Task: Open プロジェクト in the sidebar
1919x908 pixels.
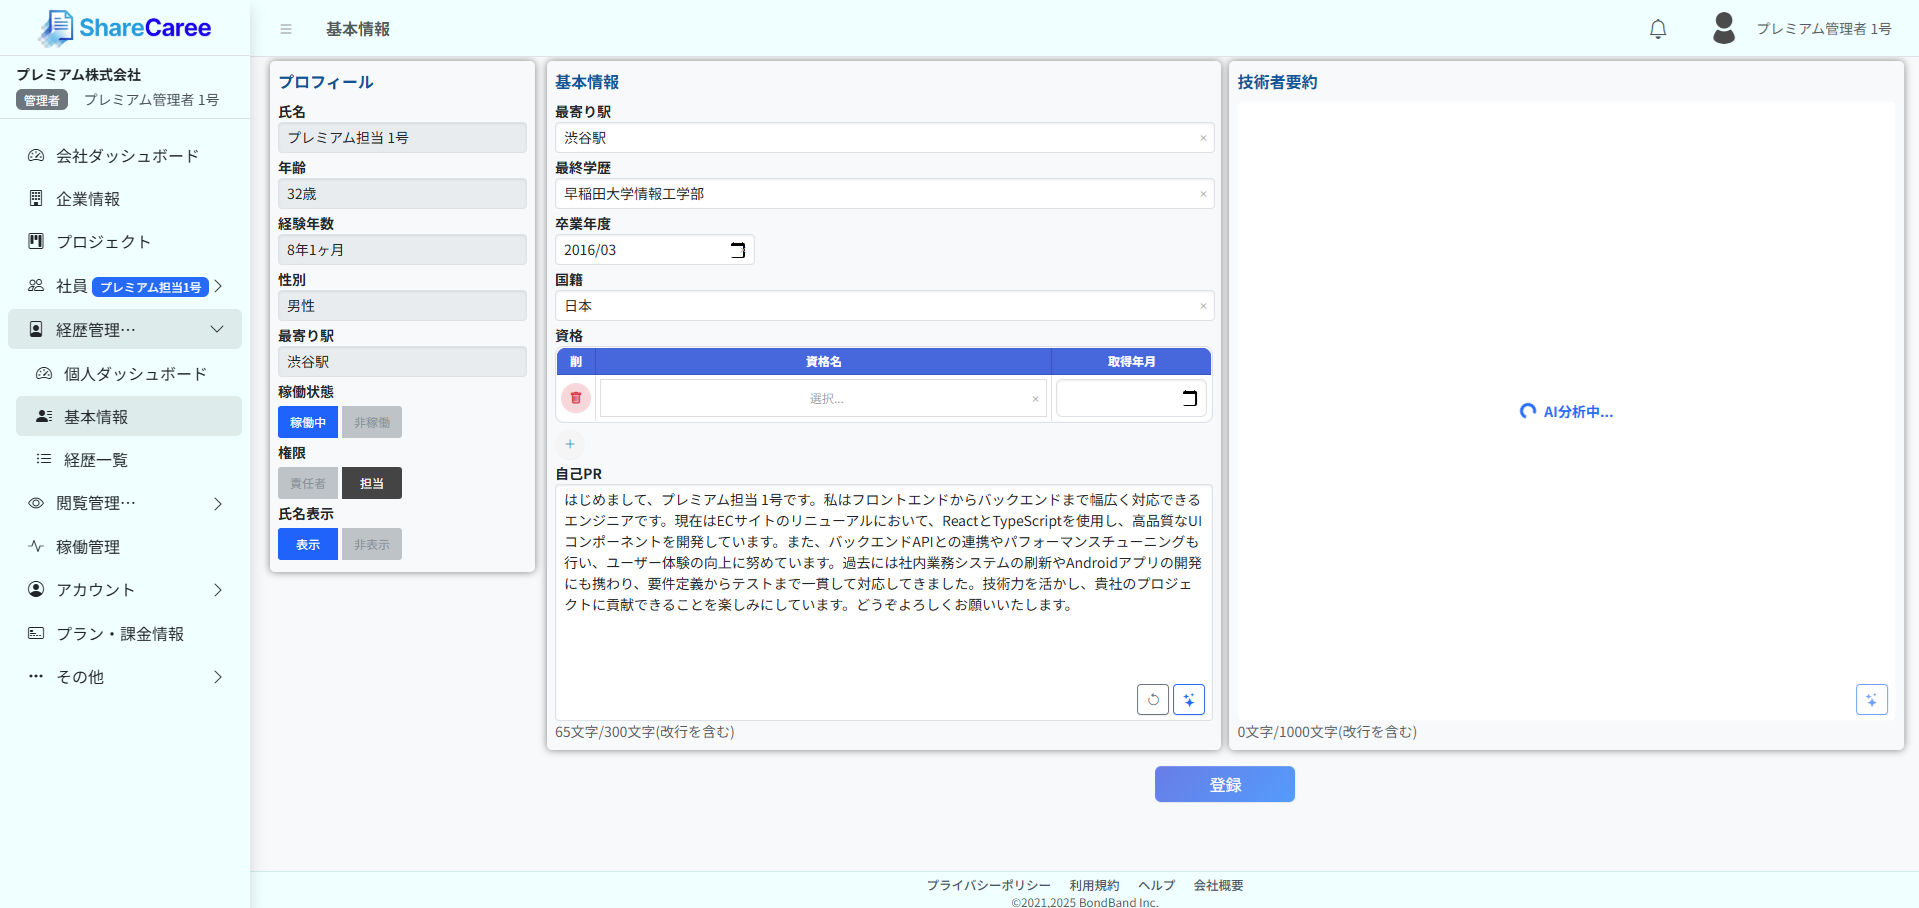Action: point(125,242)
